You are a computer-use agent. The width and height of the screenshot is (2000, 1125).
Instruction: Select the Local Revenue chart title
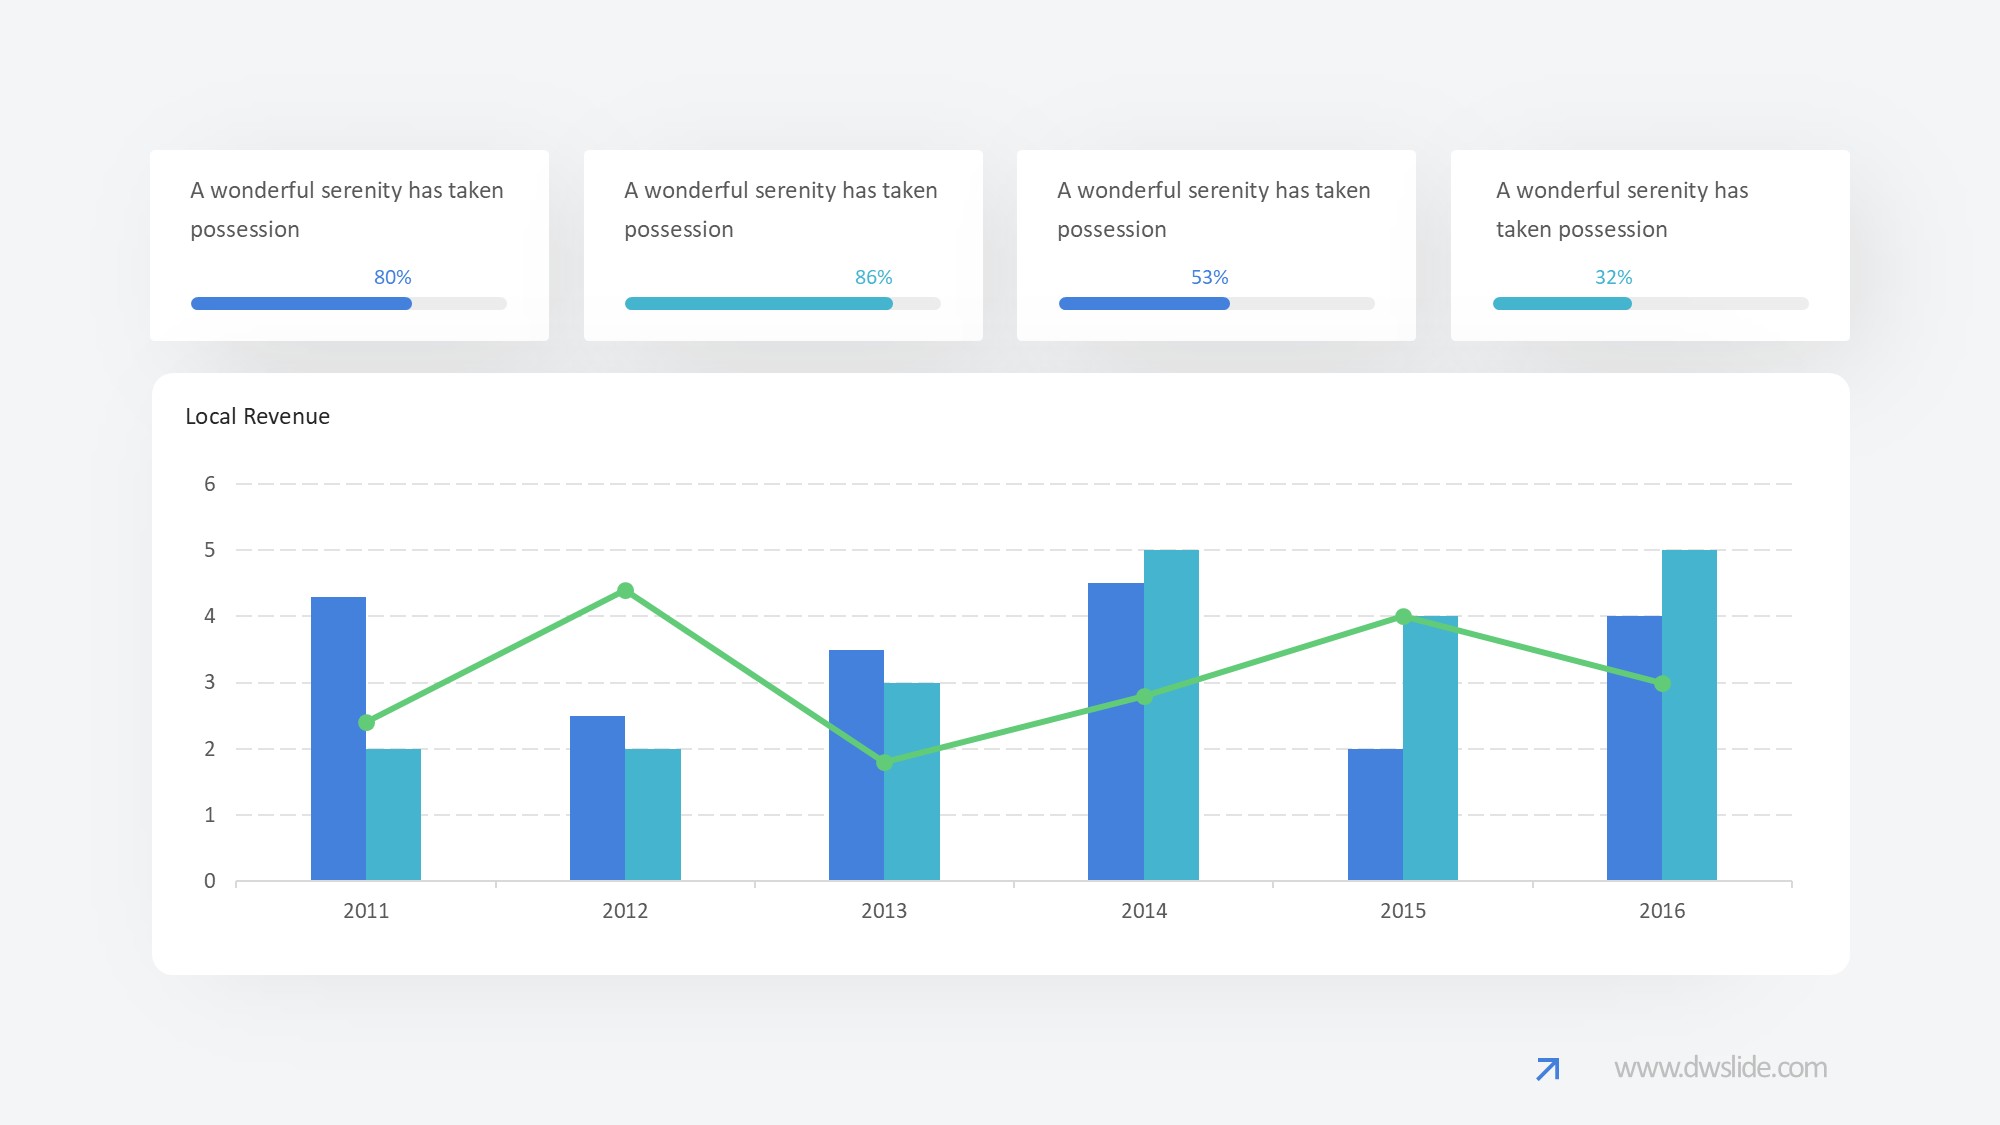coord(257,417)
